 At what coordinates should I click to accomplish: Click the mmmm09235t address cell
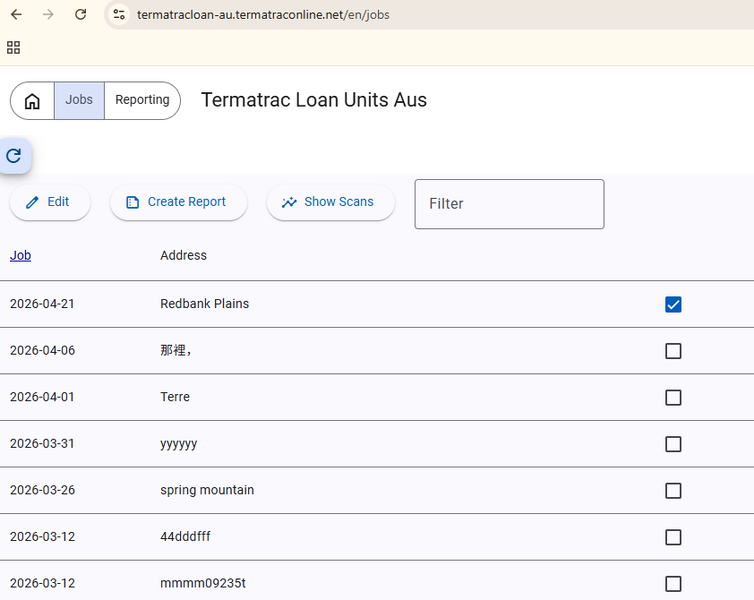[x=203, y=583]
